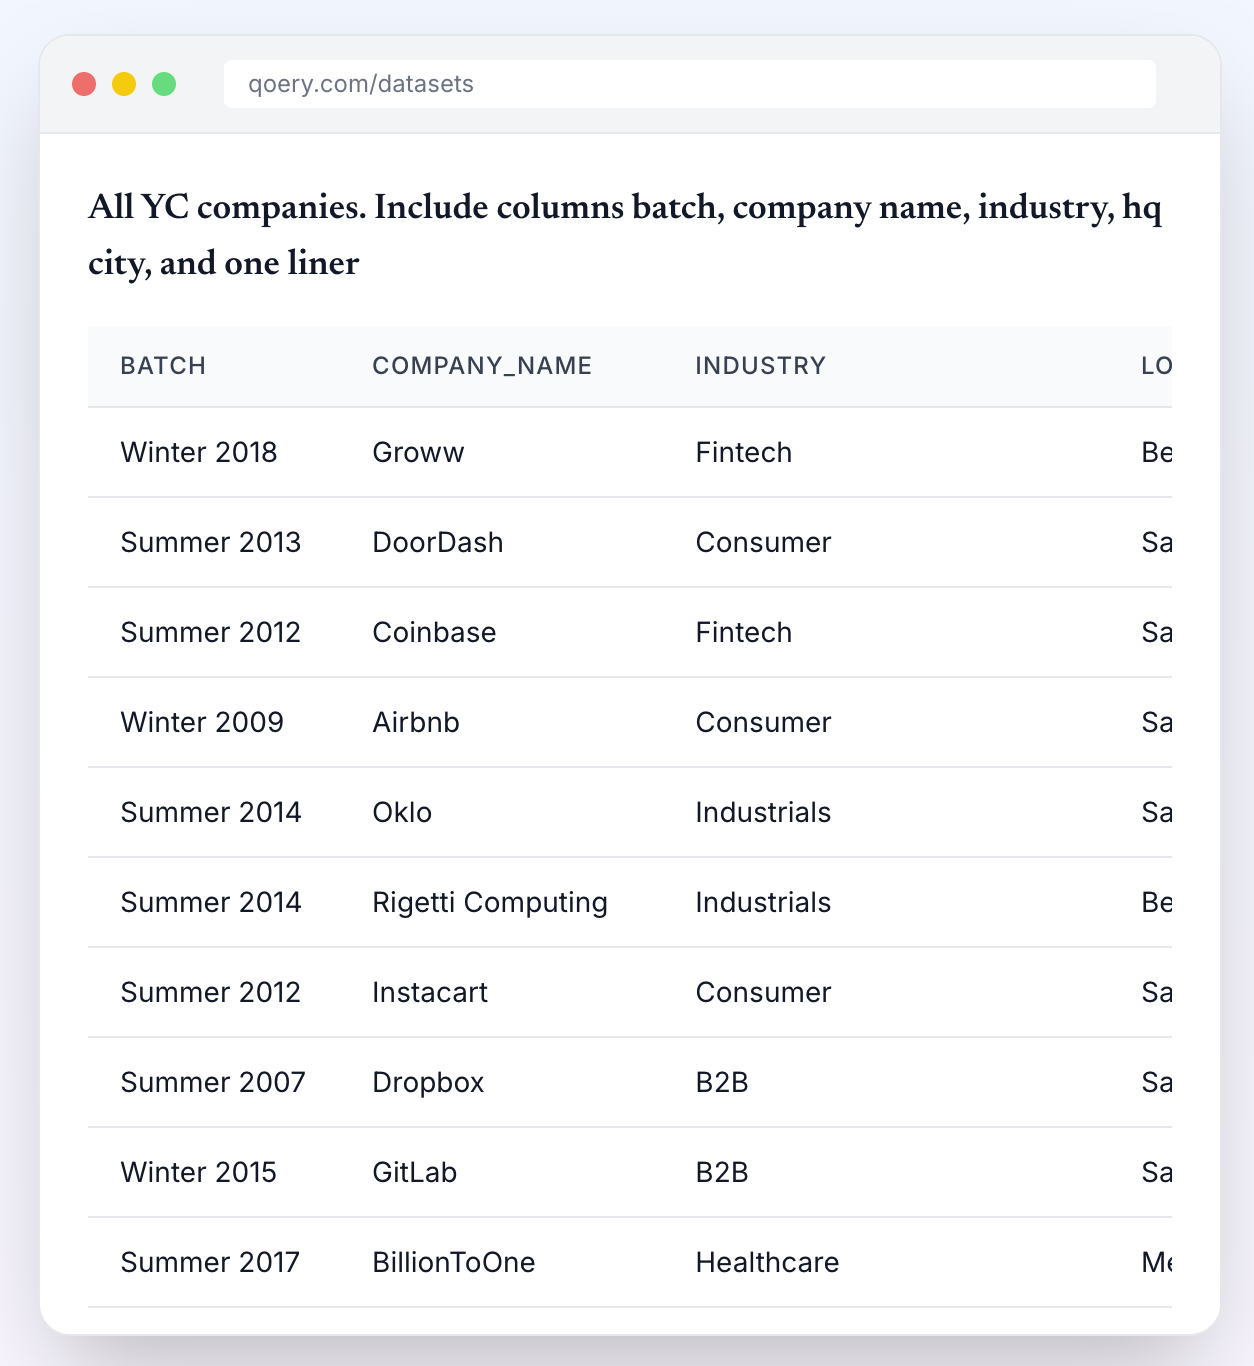1254x1366 pixels.
Task: Sort the table by INDUSTRY column
Action: 760,366
